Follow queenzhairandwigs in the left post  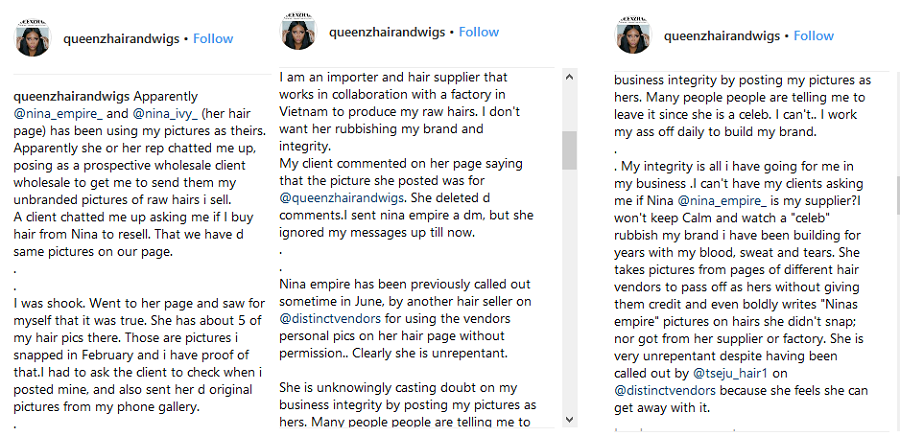[213, 39]
